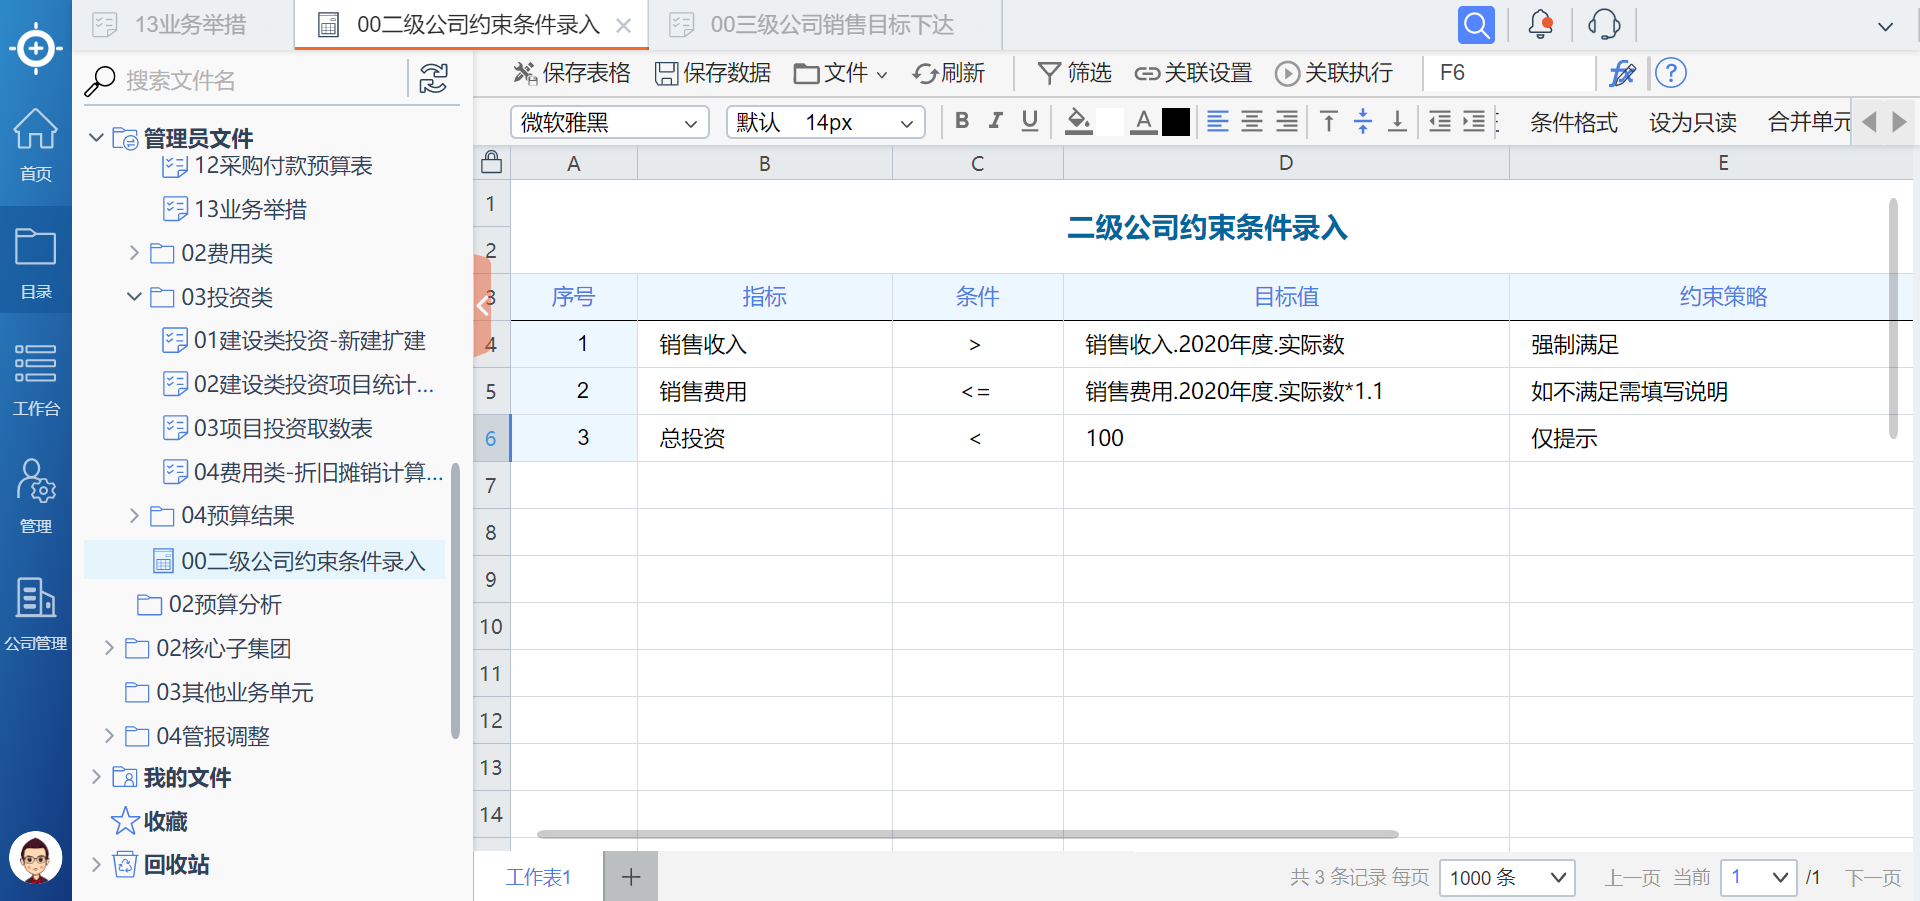The image size is (1920, 901).
Task: Open the notification bell
Action: (x=1540, y=25)
